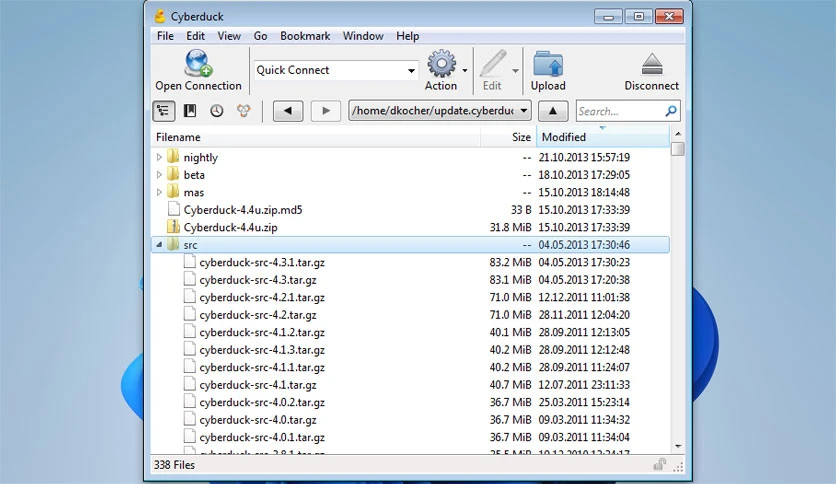The image size is (836, 484).
Task: Open the Quick Connect dropdown
Action: coord(411,70)
